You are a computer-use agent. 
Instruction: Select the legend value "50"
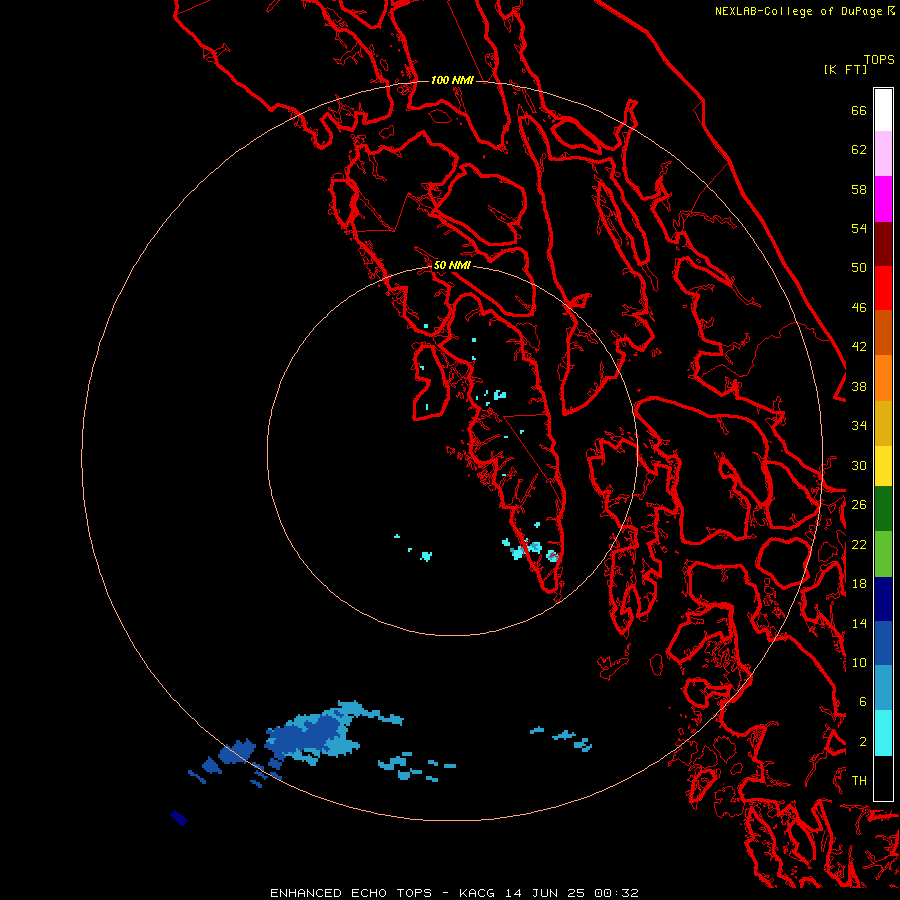coord(859,268)
